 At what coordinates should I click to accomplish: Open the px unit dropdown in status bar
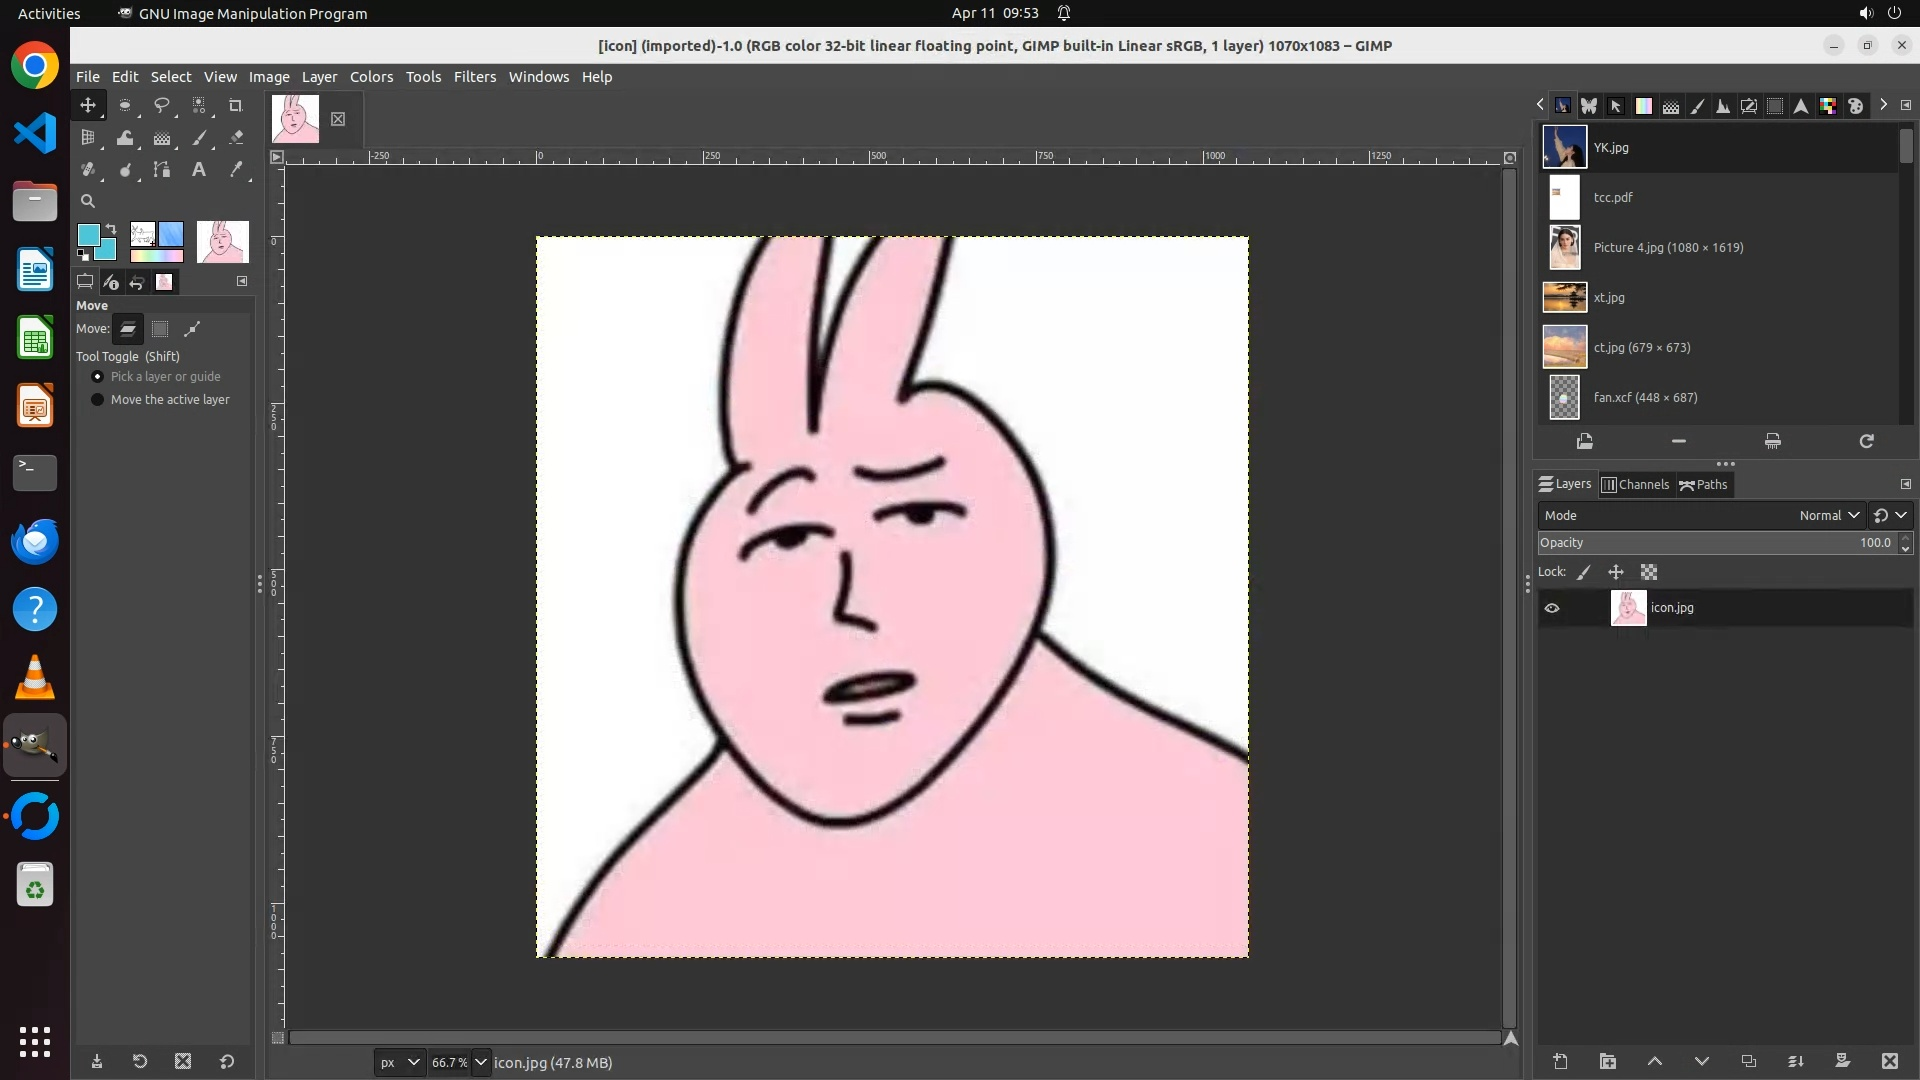point(399,1063)
